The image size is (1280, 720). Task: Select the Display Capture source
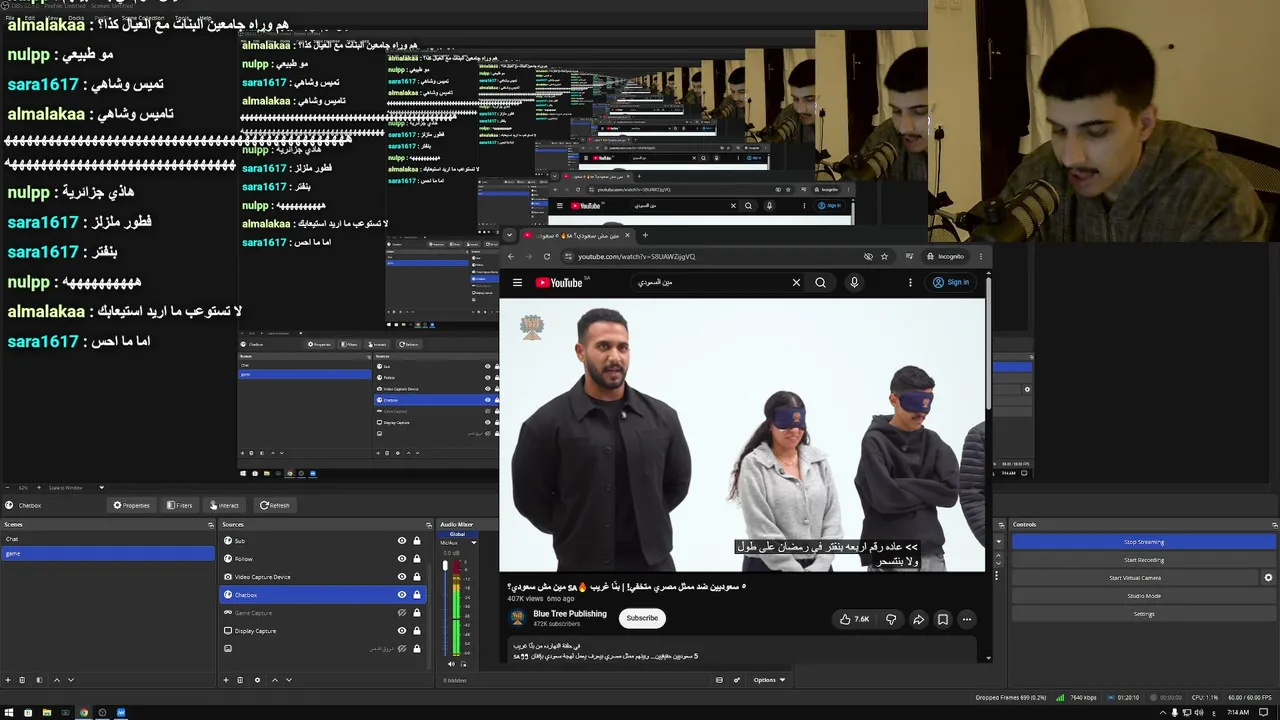click(324, 631)
